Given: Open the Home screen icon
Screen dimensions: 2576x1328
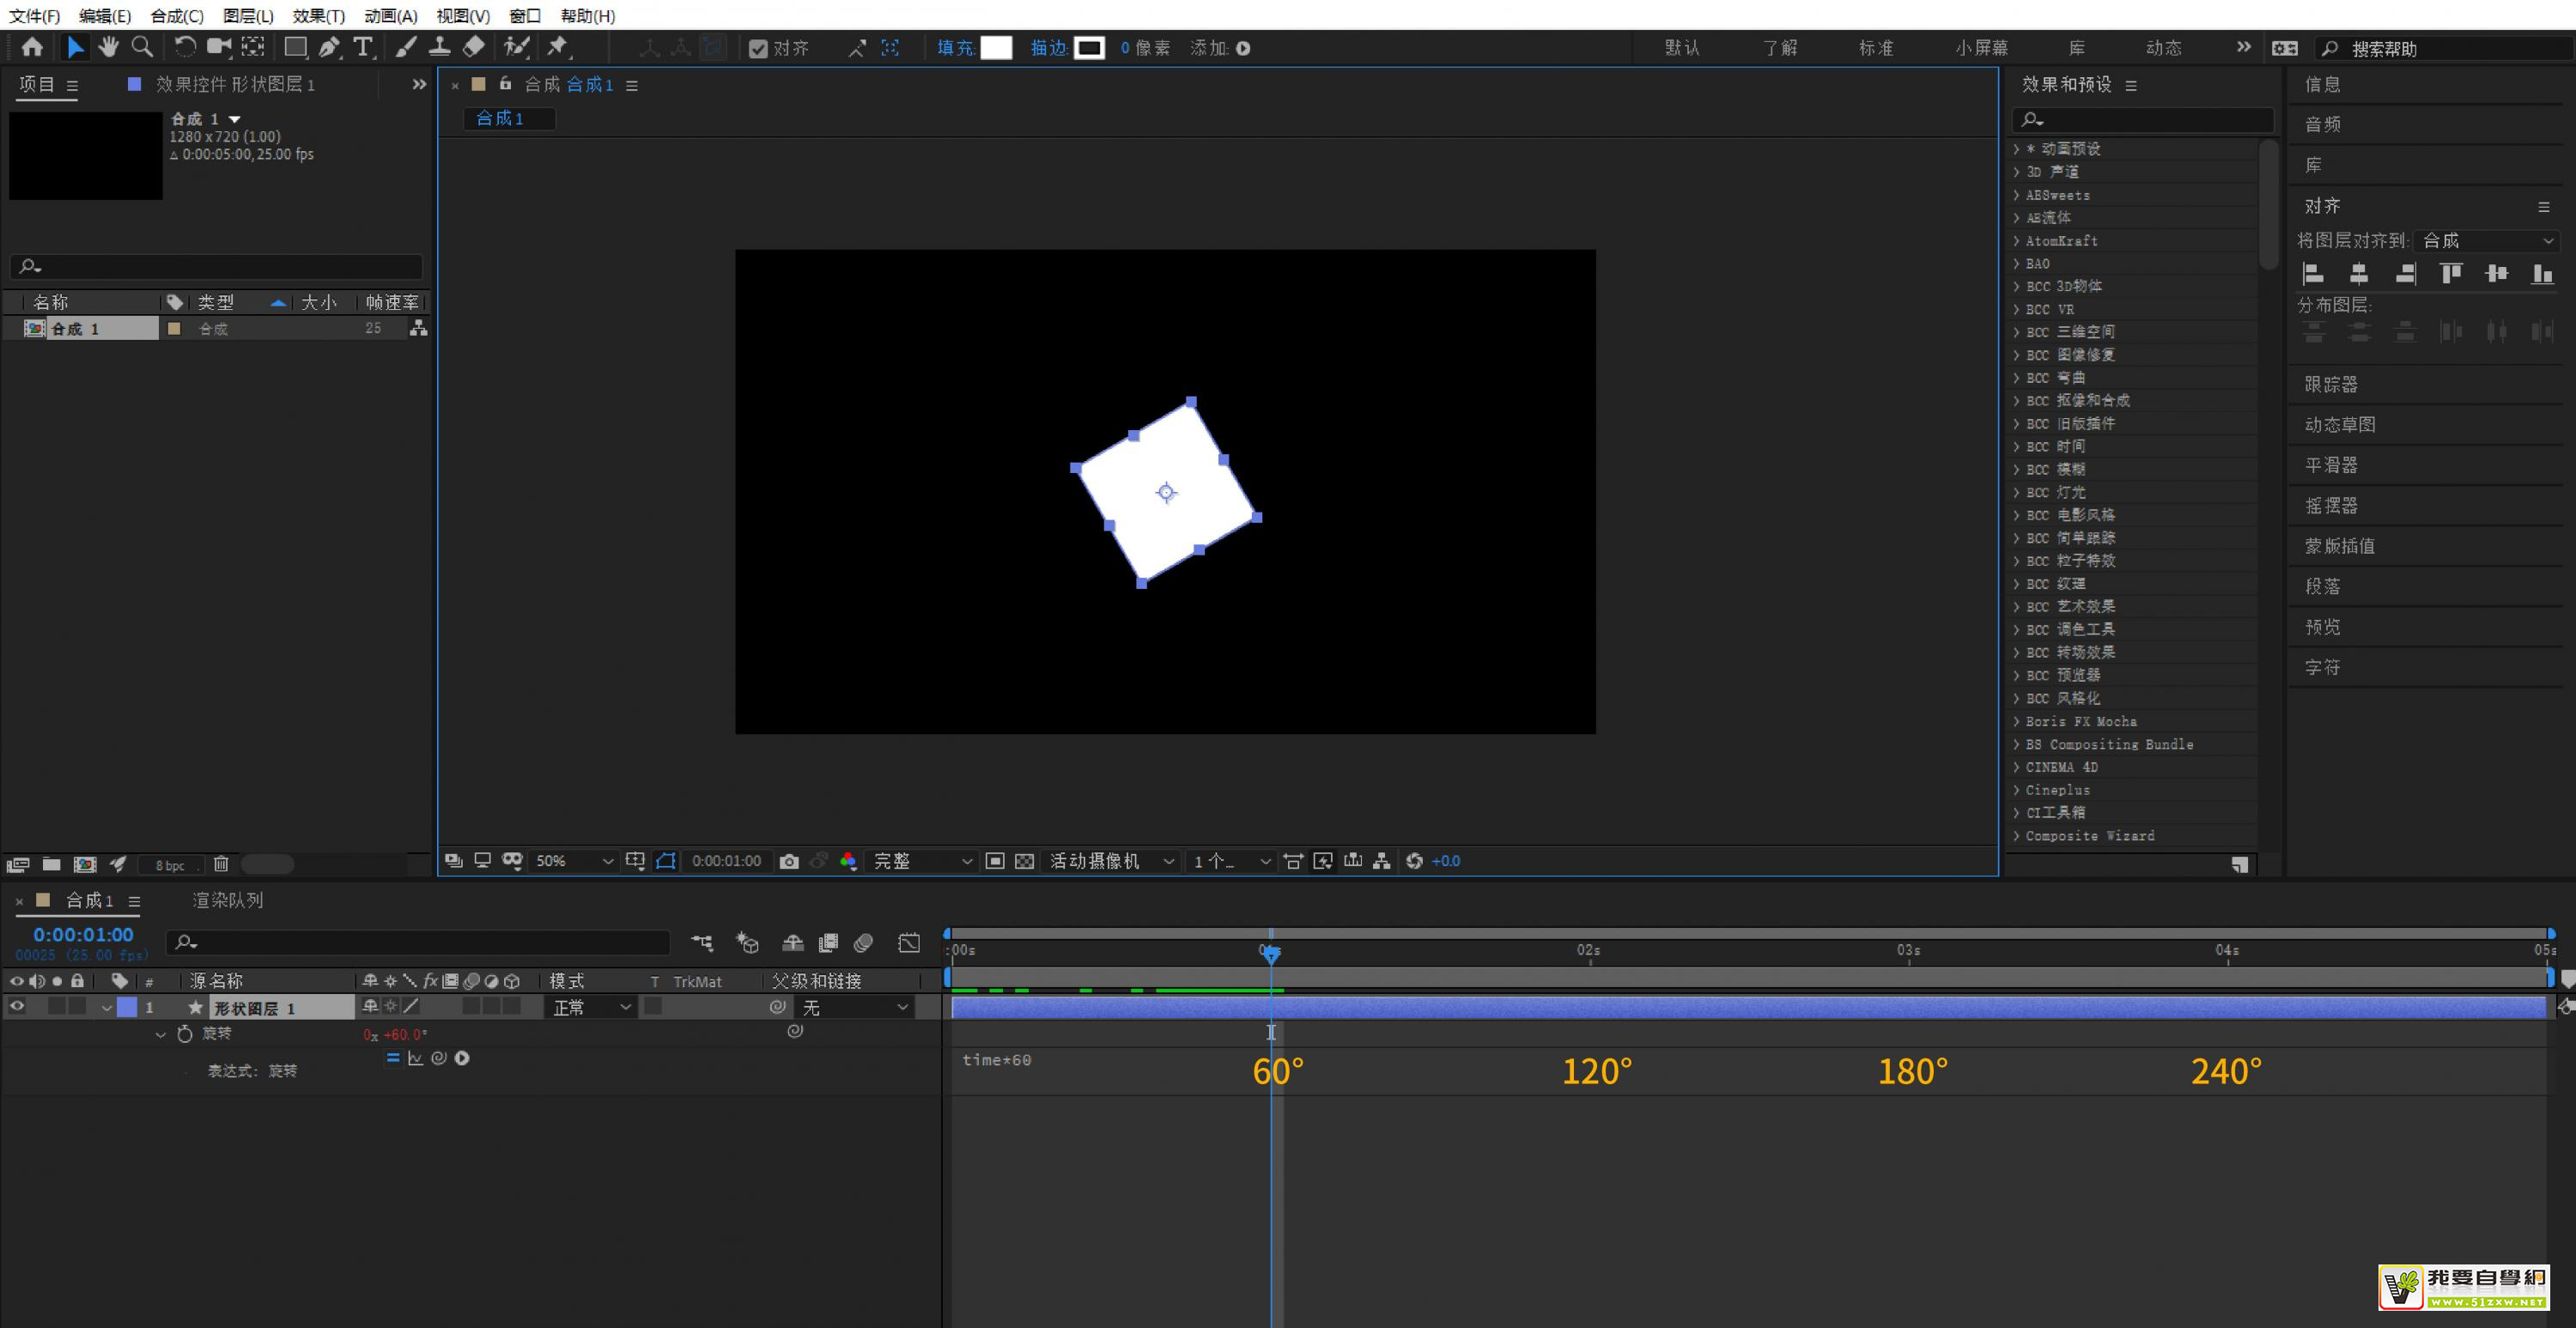Looking at the screenshot, I should point(32,47).
